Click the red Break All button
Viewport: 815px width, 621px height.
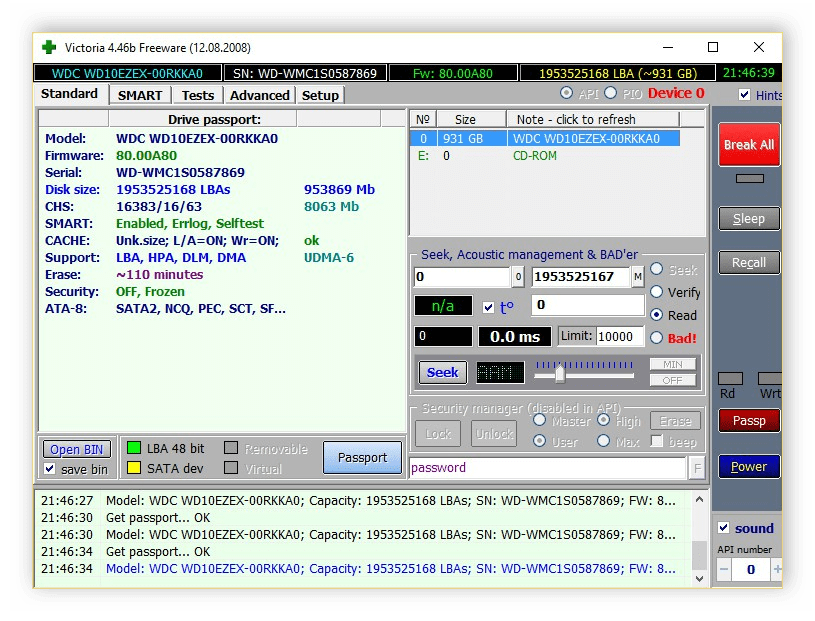coord(748,145)
